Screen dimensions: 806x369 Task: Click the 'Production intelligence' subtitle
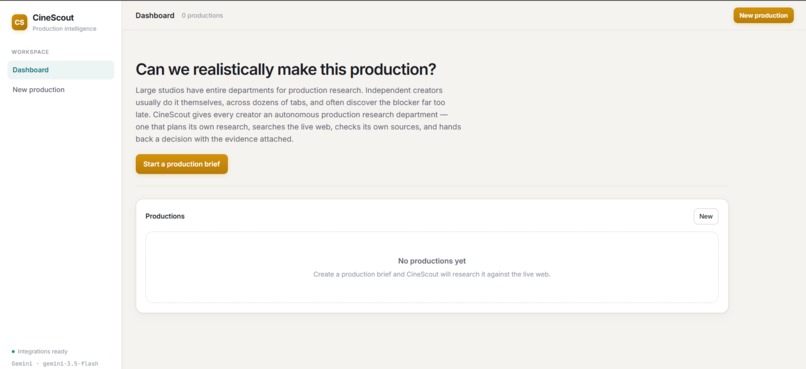[x=64, y=29]
